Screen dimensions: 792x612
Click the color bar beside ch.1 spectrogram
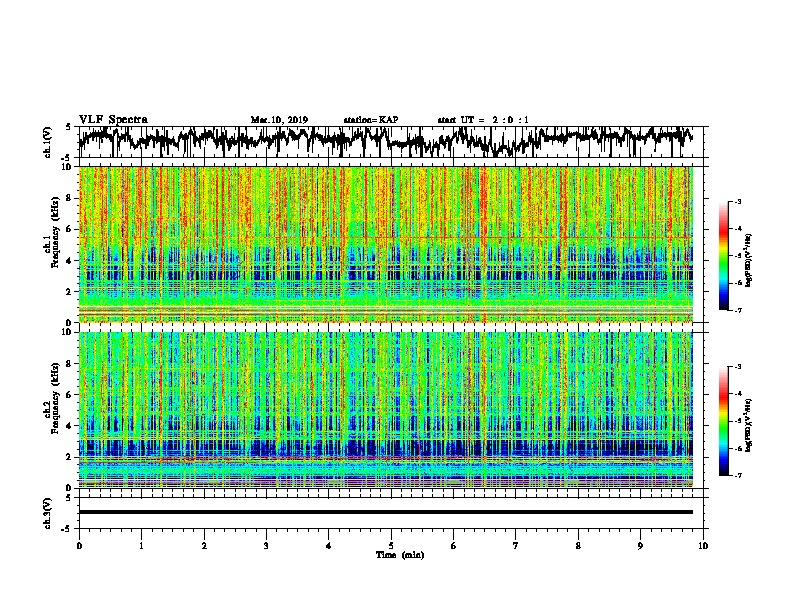[x=724, y=256]
